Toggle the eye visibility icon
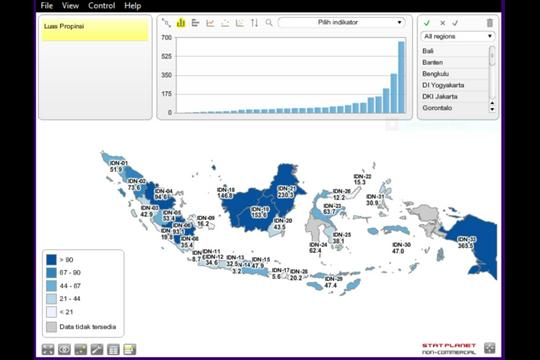Image resolution: width=540 pixels, height=360 pixels. pyautogui.click(x=64, y=349)
